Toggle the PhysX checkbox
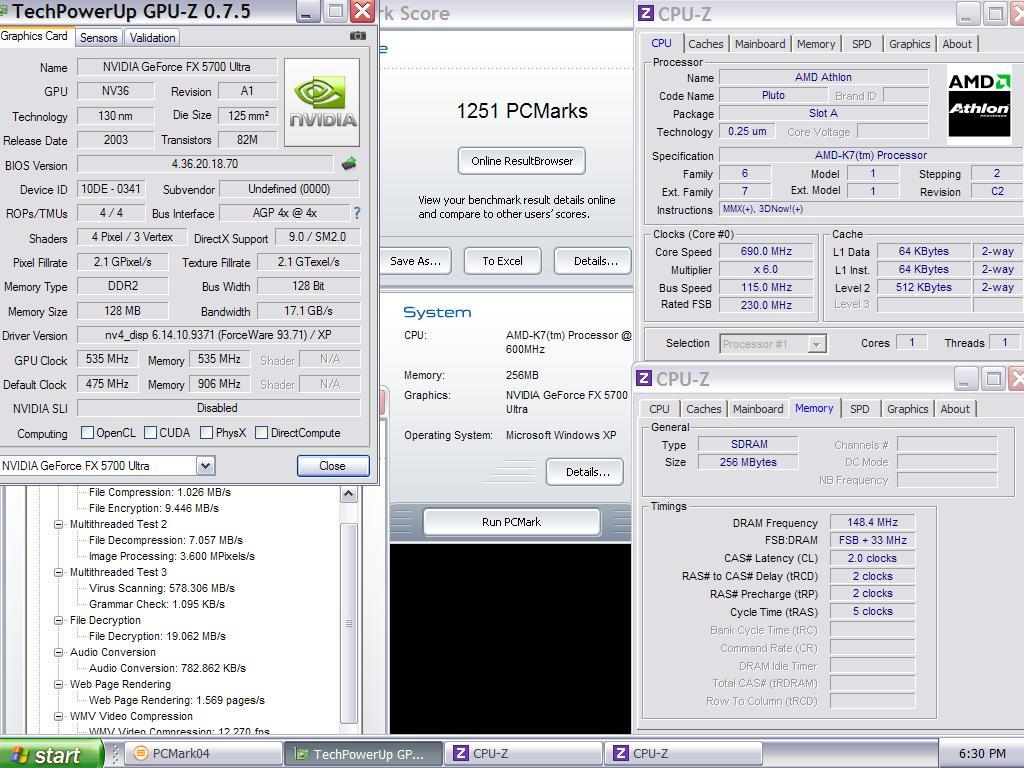 [x=206, y=432]
